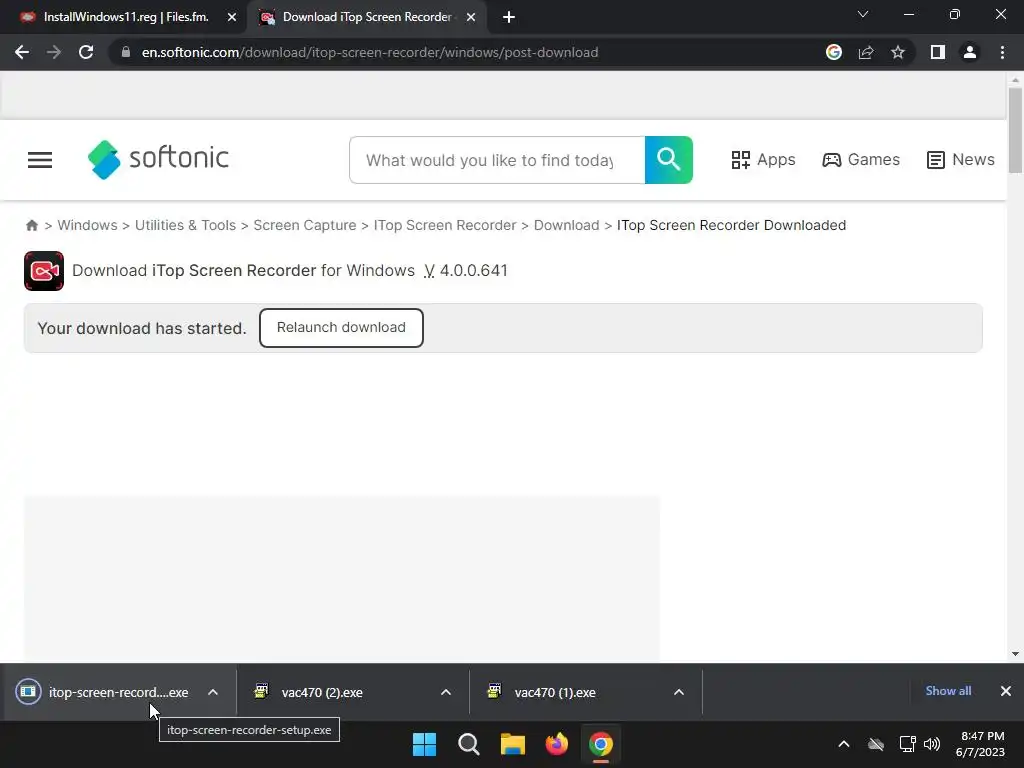Click the Google icon in address bar

pyautogui.click(x=834, y=52)
